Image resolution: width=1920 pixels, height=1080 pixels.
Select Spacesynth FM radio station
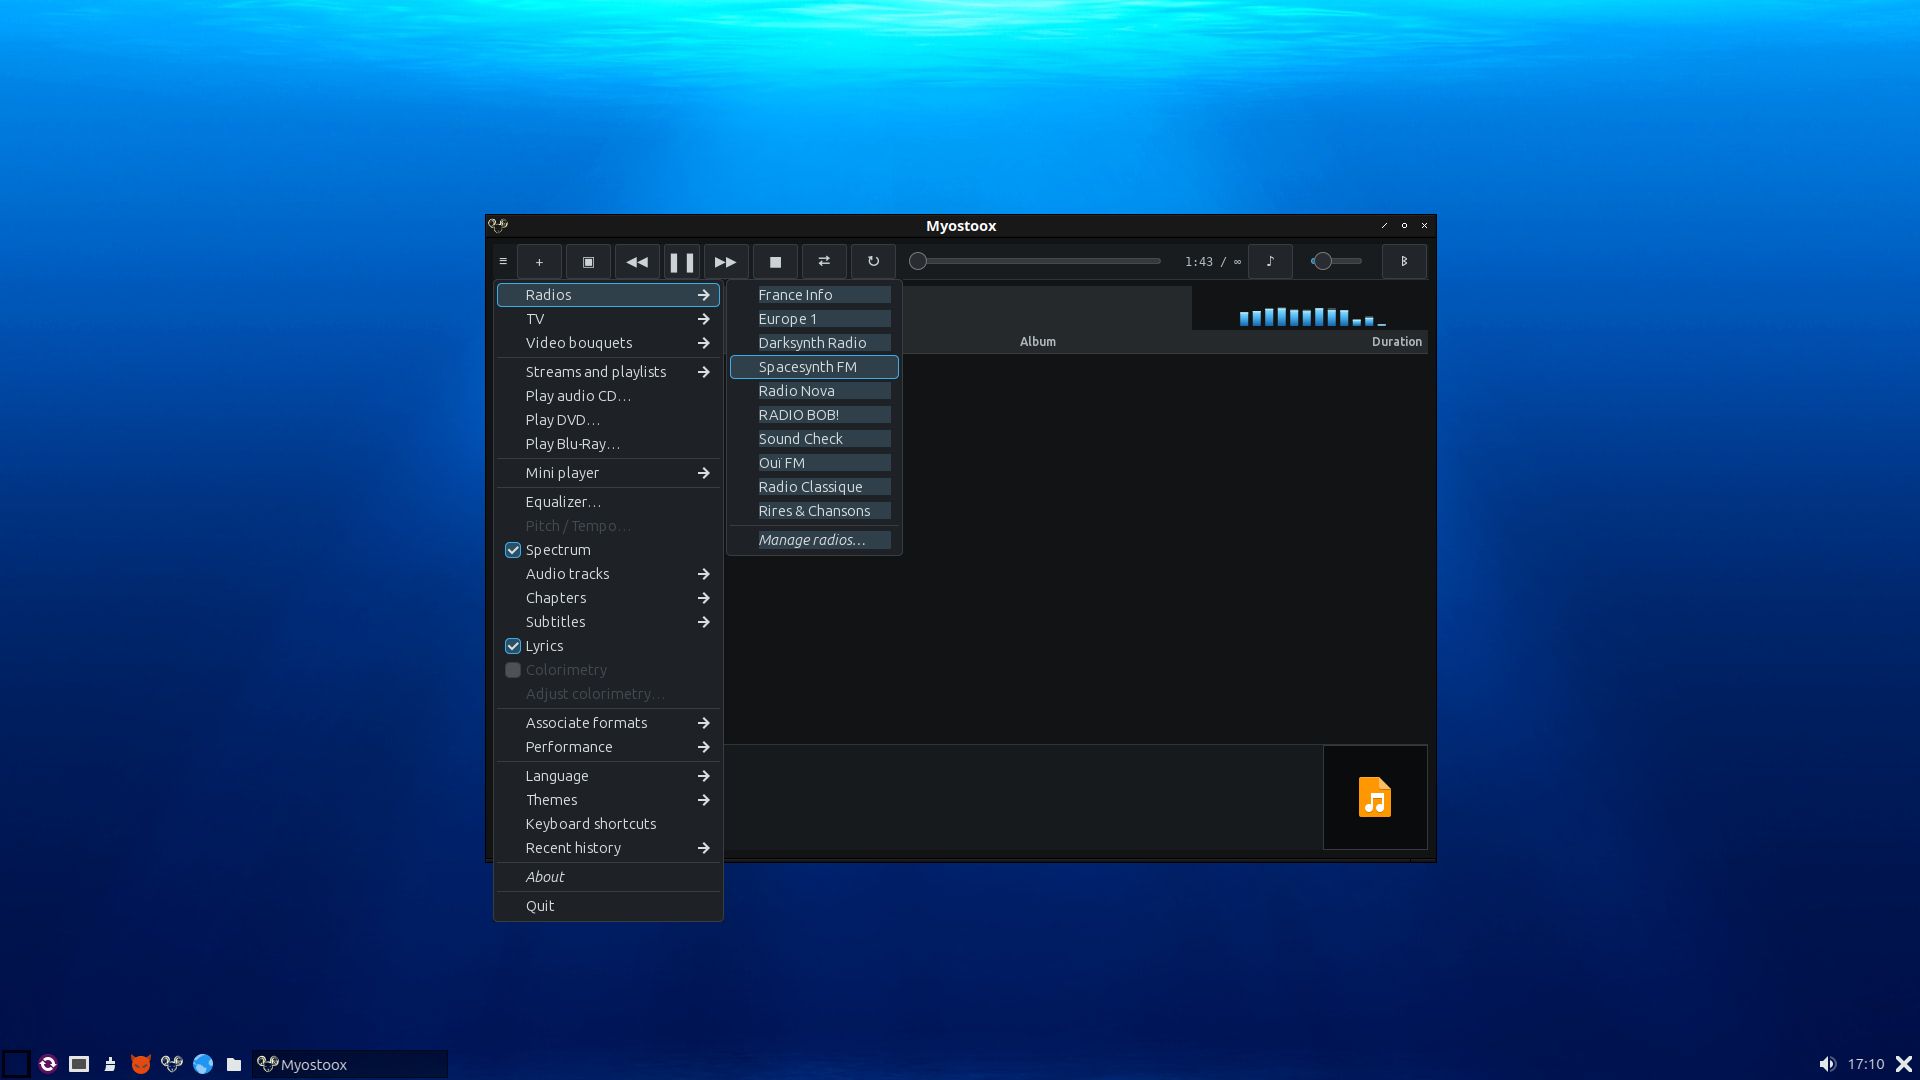click(814, 367)
